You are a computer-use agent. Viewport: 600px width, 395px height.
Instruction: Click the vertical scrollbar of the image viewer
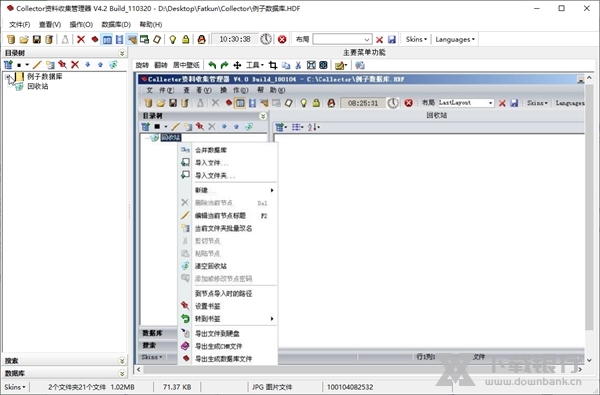(x=589, y=219)
